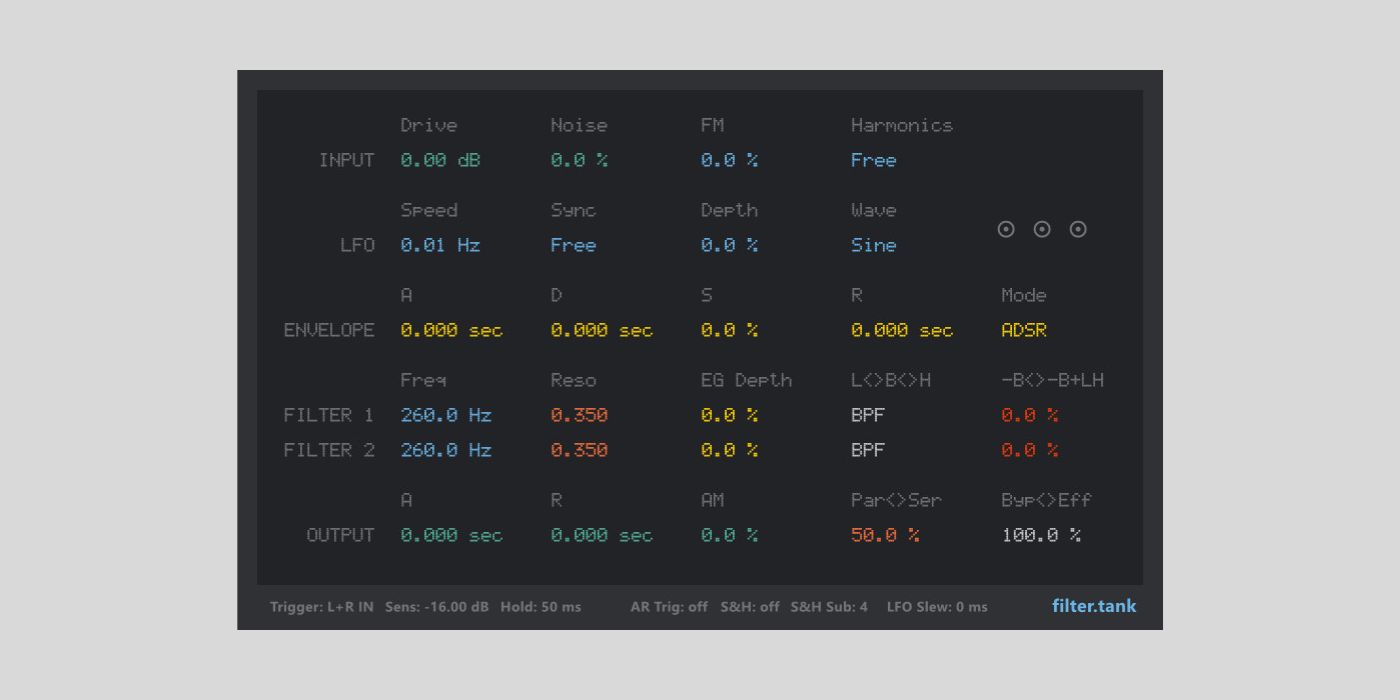Click the third circular LFO indicator icon
Screen dimensions: 1400x700
pyautogui.click(x=1078, y=229)
